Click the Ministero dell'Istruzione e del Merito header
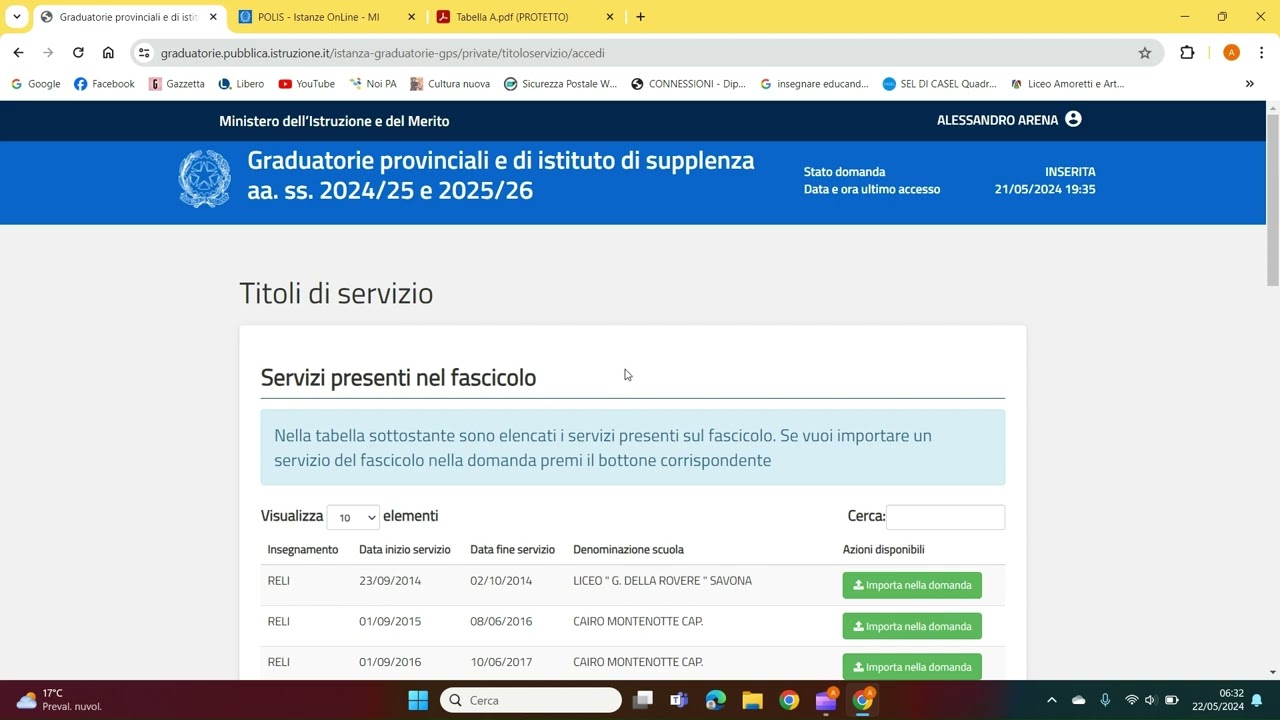Image resolution: width=1280 pixels, height=720 pixels. [334, 121]
